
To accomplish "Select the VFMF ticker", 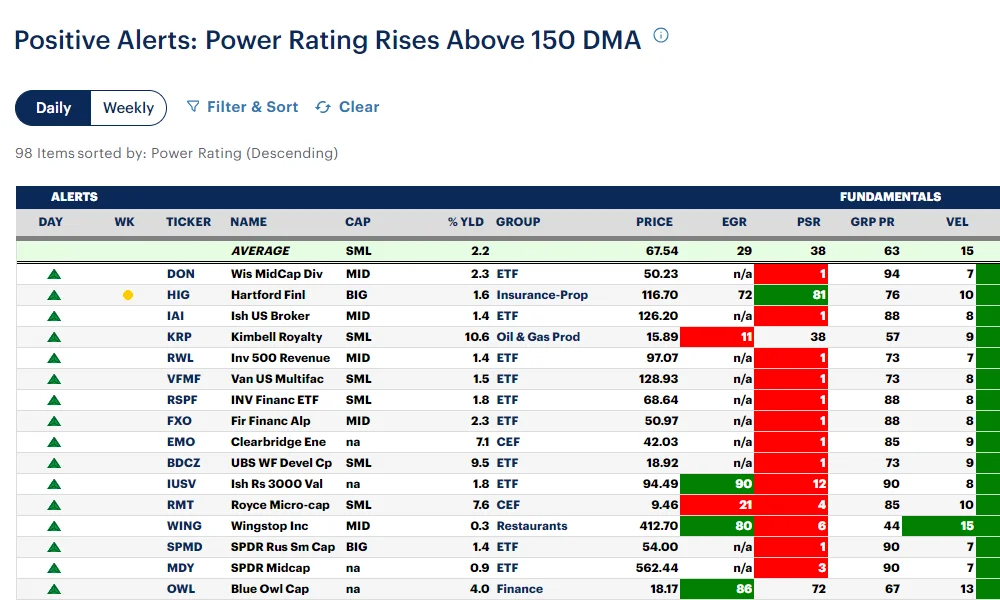I will click(x=184, y=379).
